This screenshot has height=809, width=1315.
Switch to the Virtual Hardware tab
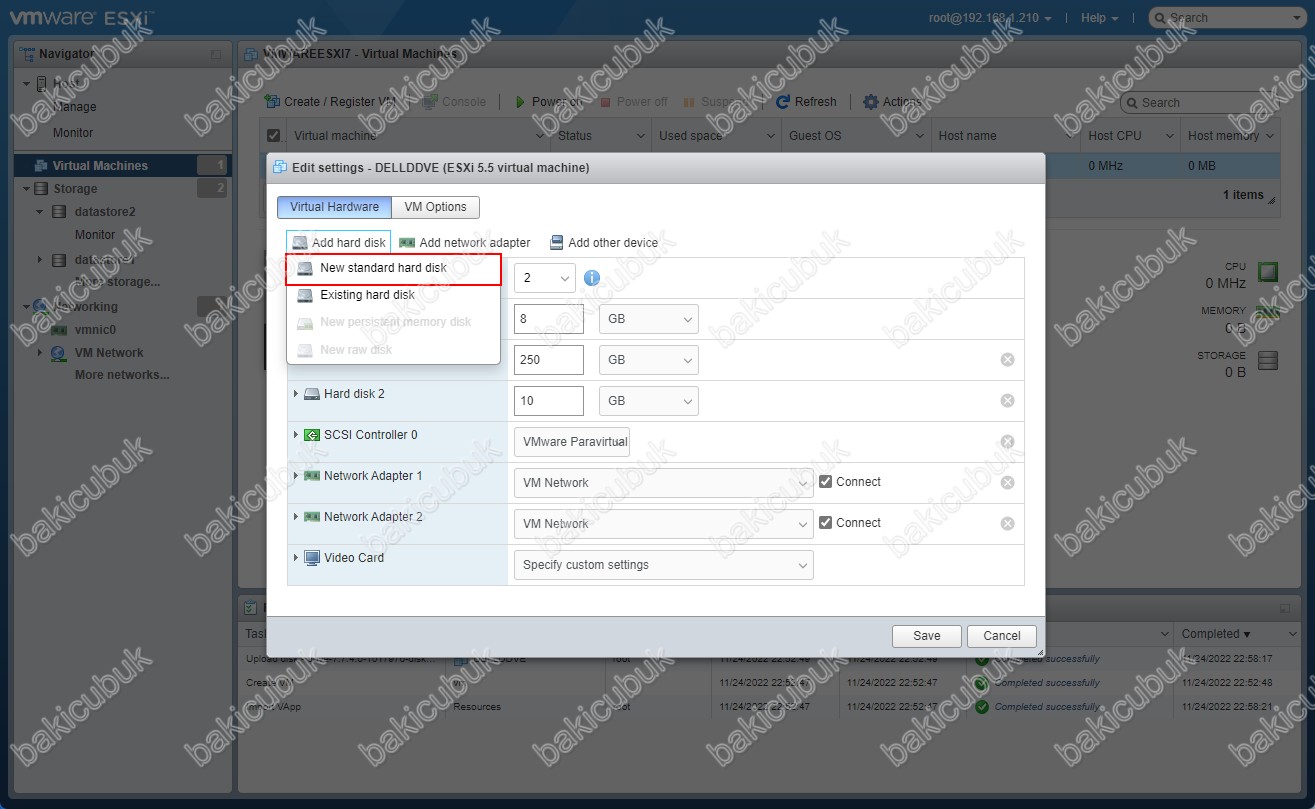click(x=334, y=207)
